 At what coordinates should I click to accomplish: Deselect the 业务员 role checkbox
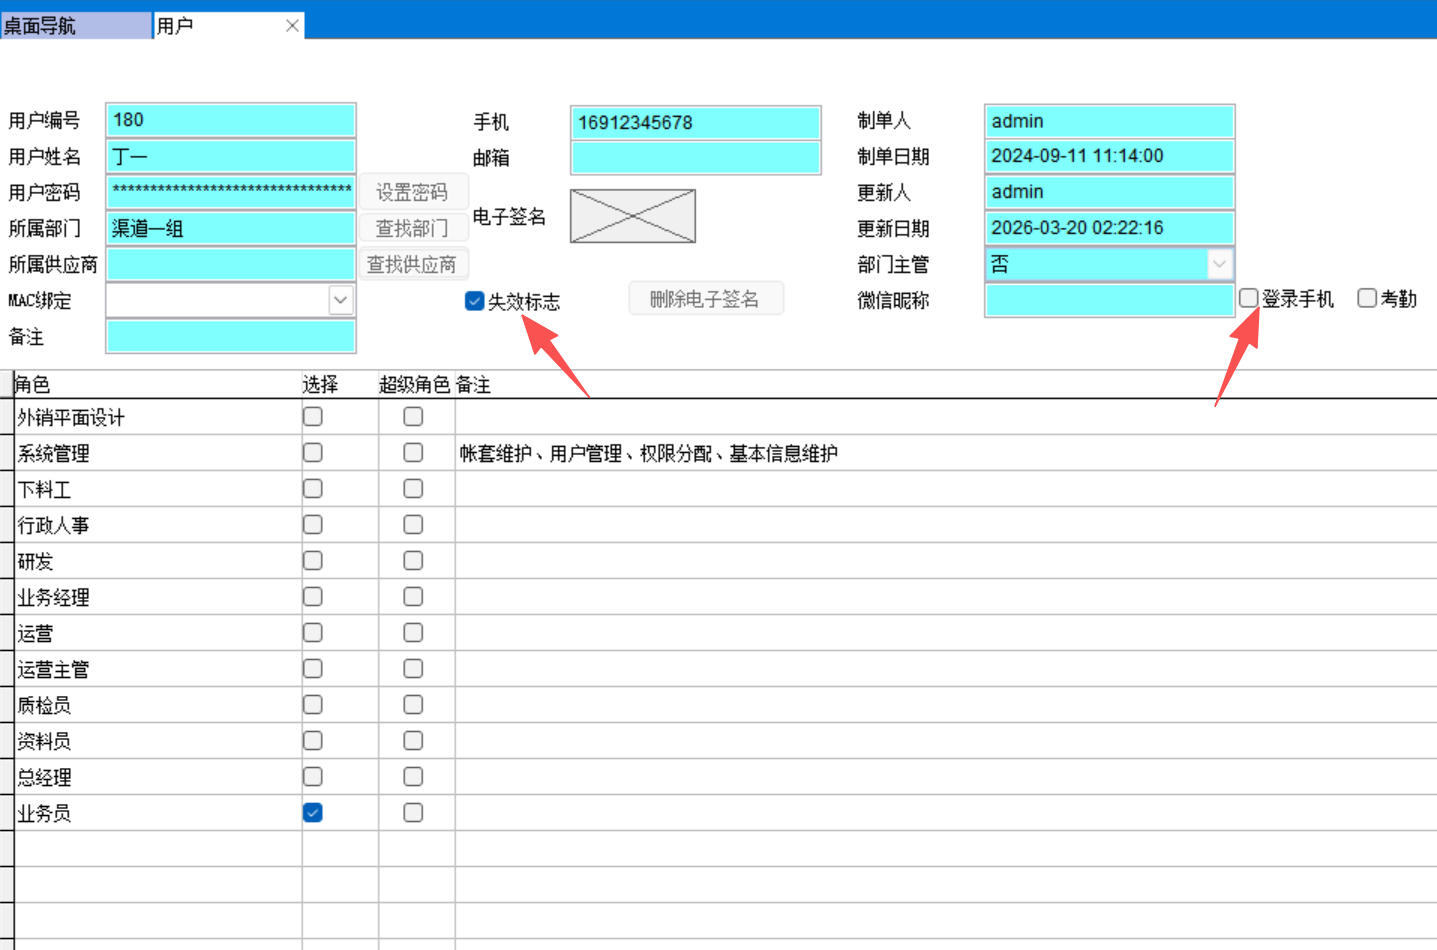pyautogui.click(x=313, y=813)
